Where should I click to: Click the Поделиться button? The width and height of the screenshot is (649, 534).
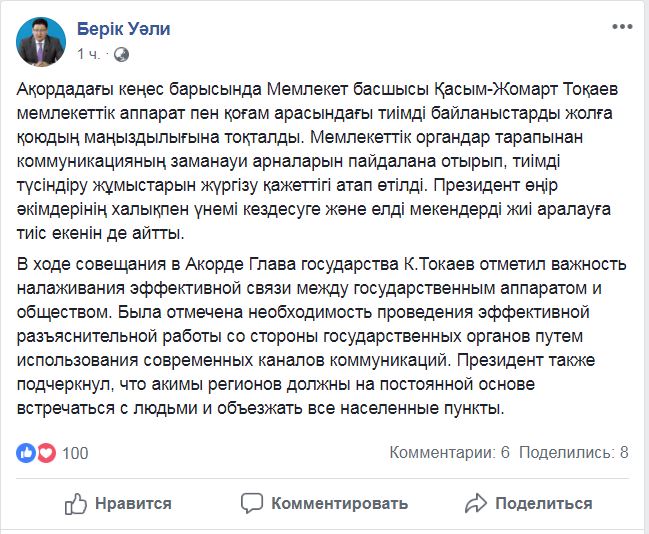(528, 504)
